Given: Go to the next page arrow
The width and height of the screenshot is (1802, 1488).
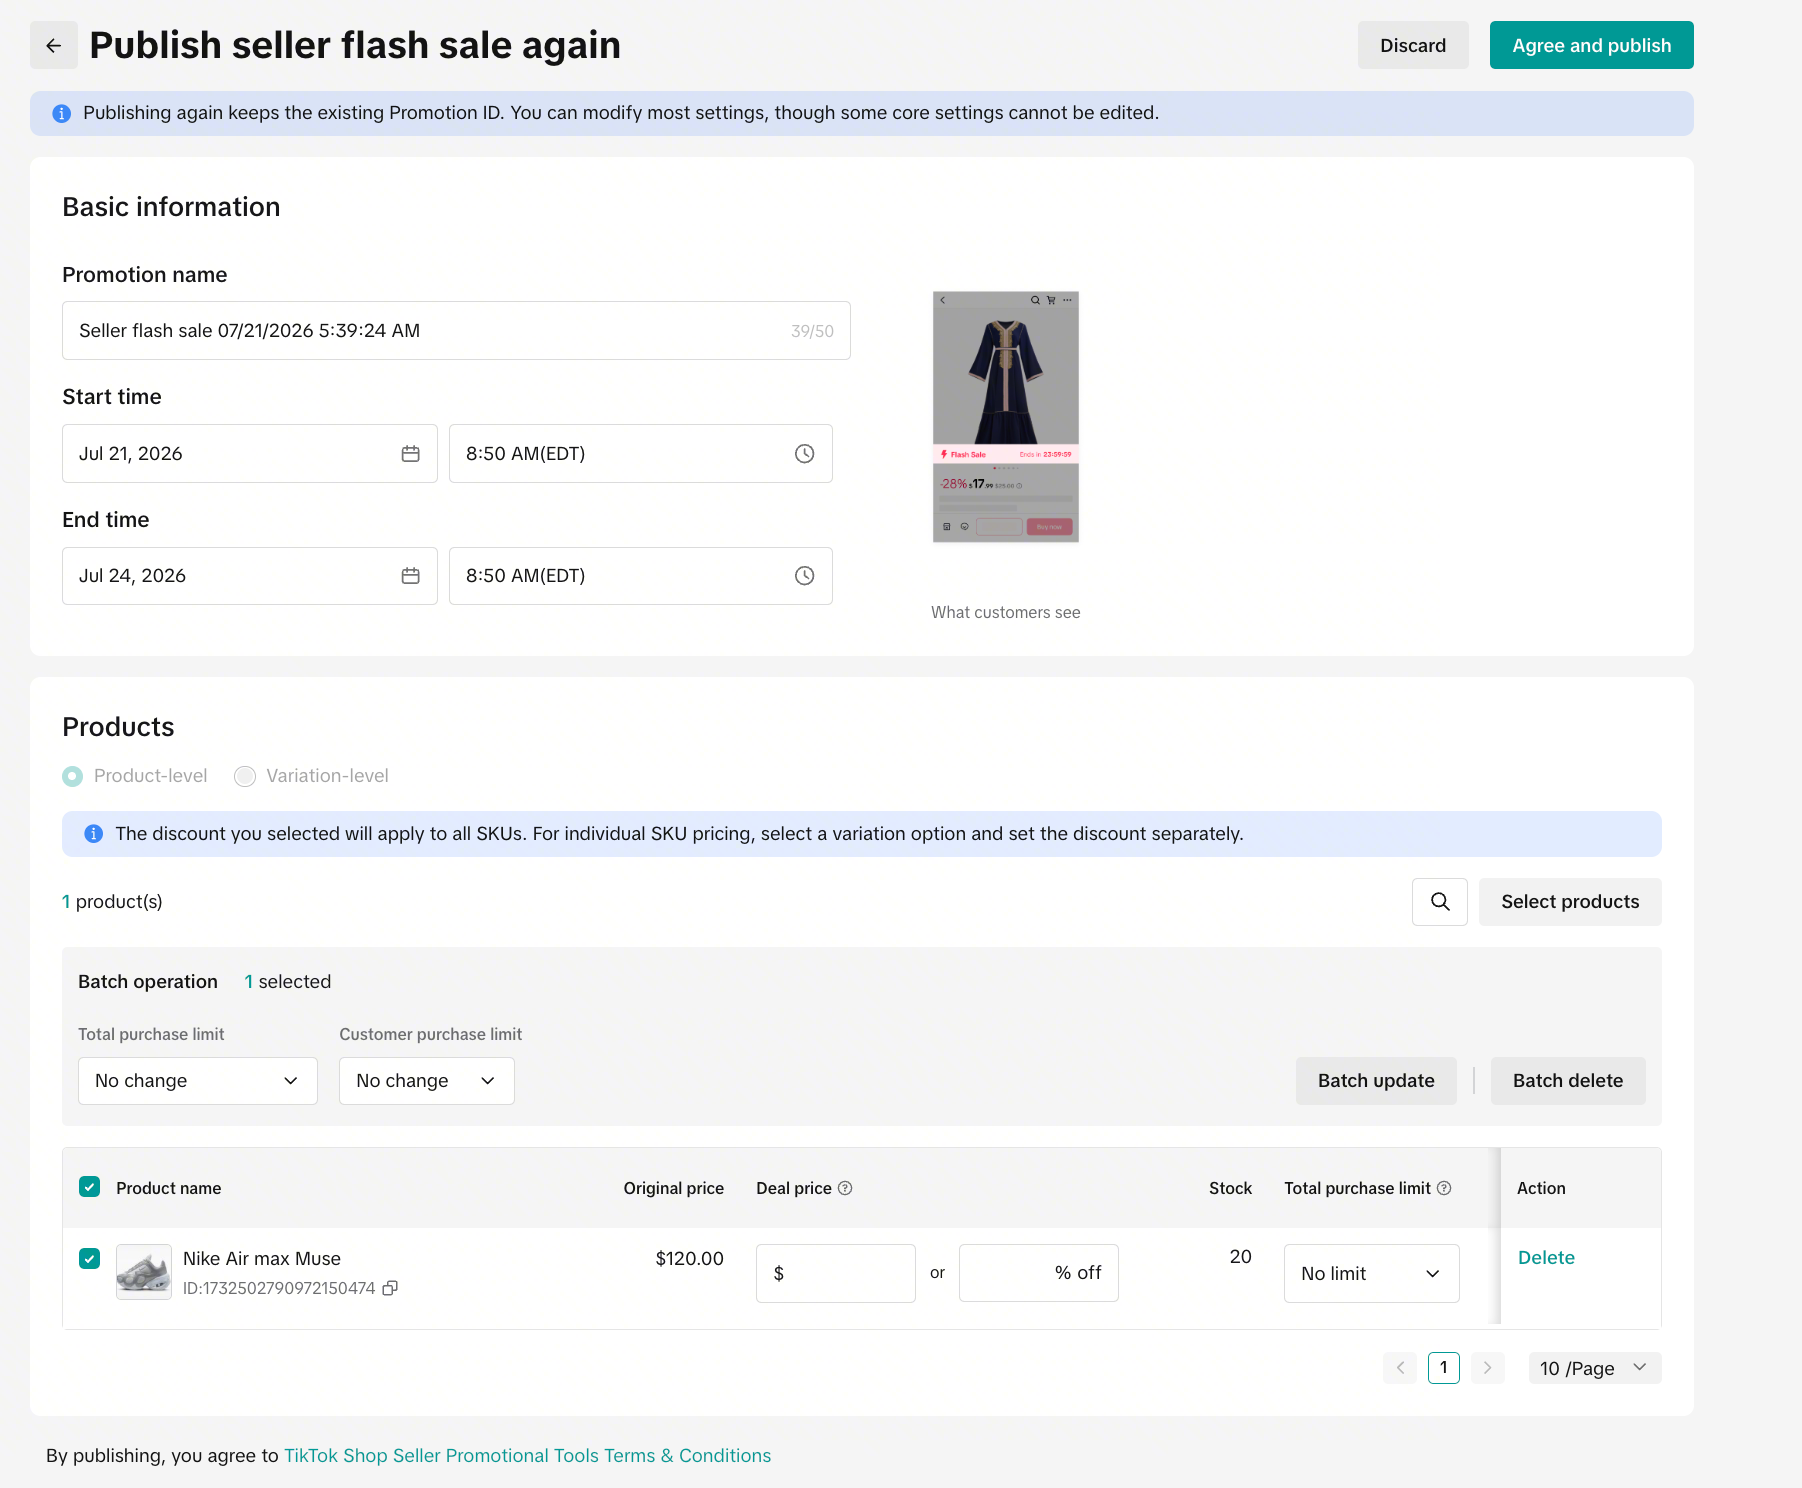Looking at the screenshot, I should pyautogui.click(x=1487, y=1368).
